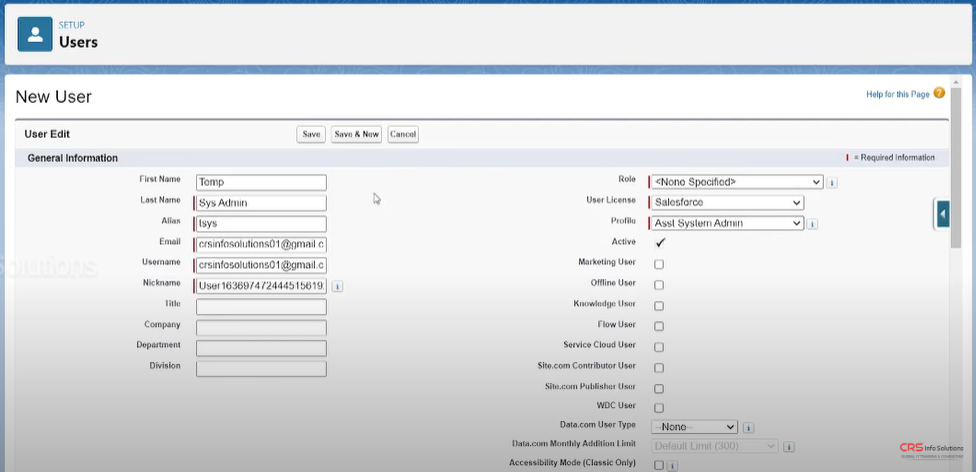Toggle the Active checkbox

click(x=660, y=243)
